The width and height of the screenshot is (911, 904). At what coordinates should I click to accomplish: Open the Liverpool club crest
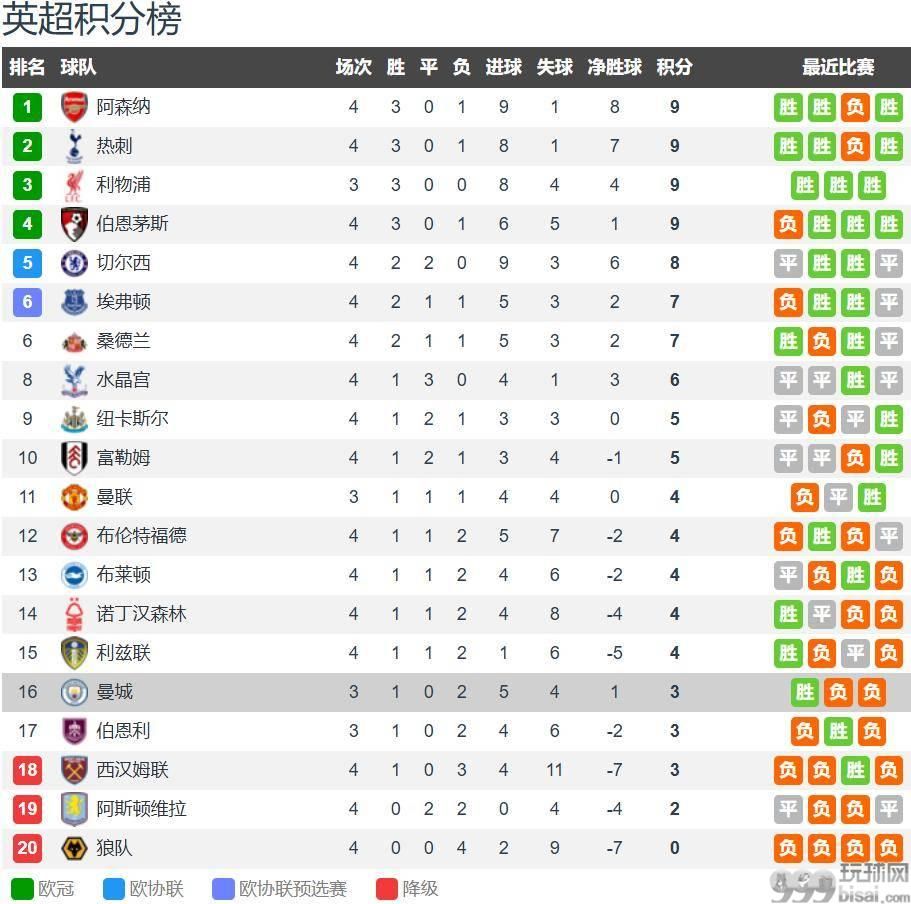(x=74, y=185)
